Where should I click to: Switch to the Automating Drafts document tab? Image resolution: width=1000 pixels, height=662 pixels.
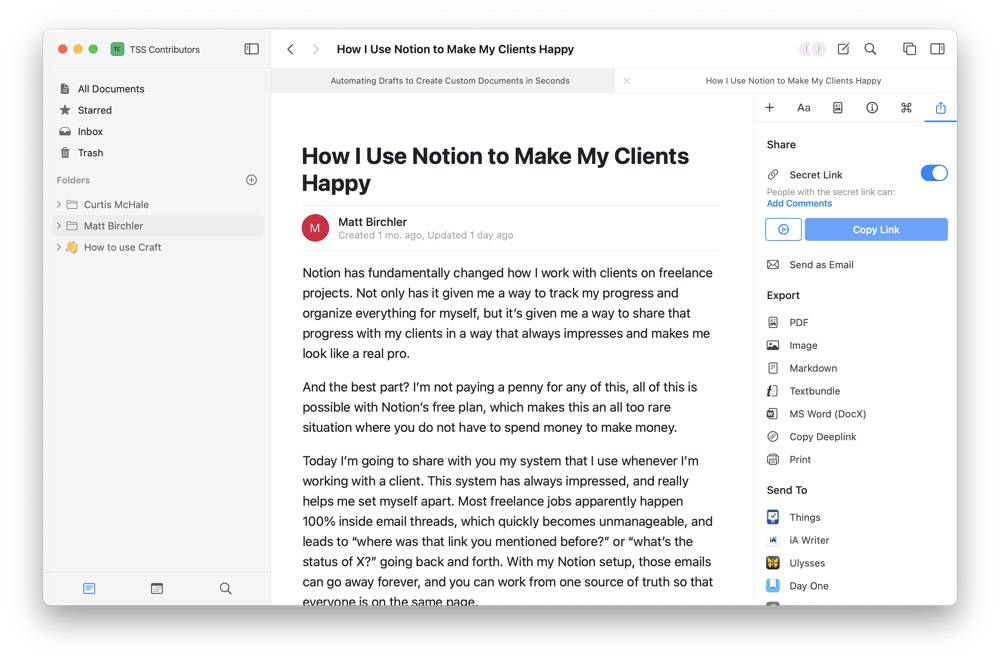pos(443,81)
